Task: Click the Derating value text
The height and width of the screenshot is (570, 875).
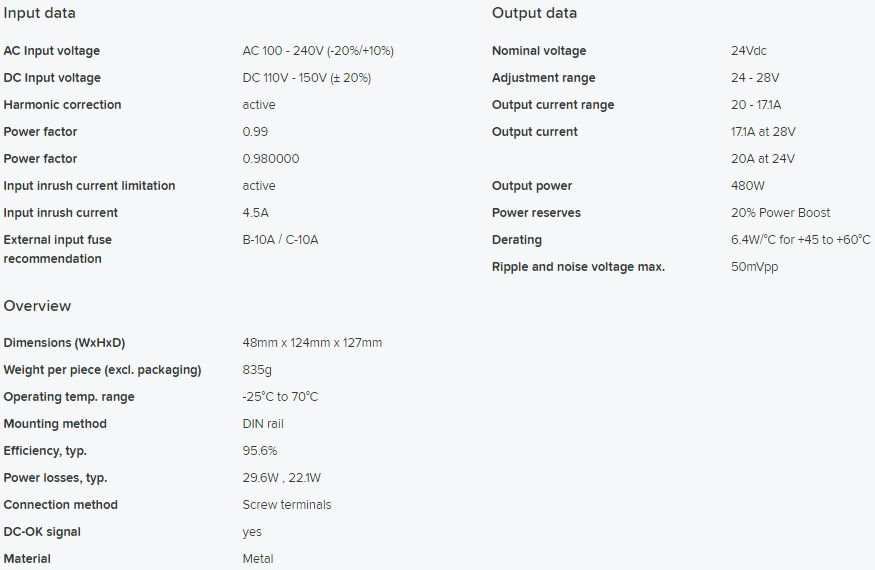Action: 800,240
